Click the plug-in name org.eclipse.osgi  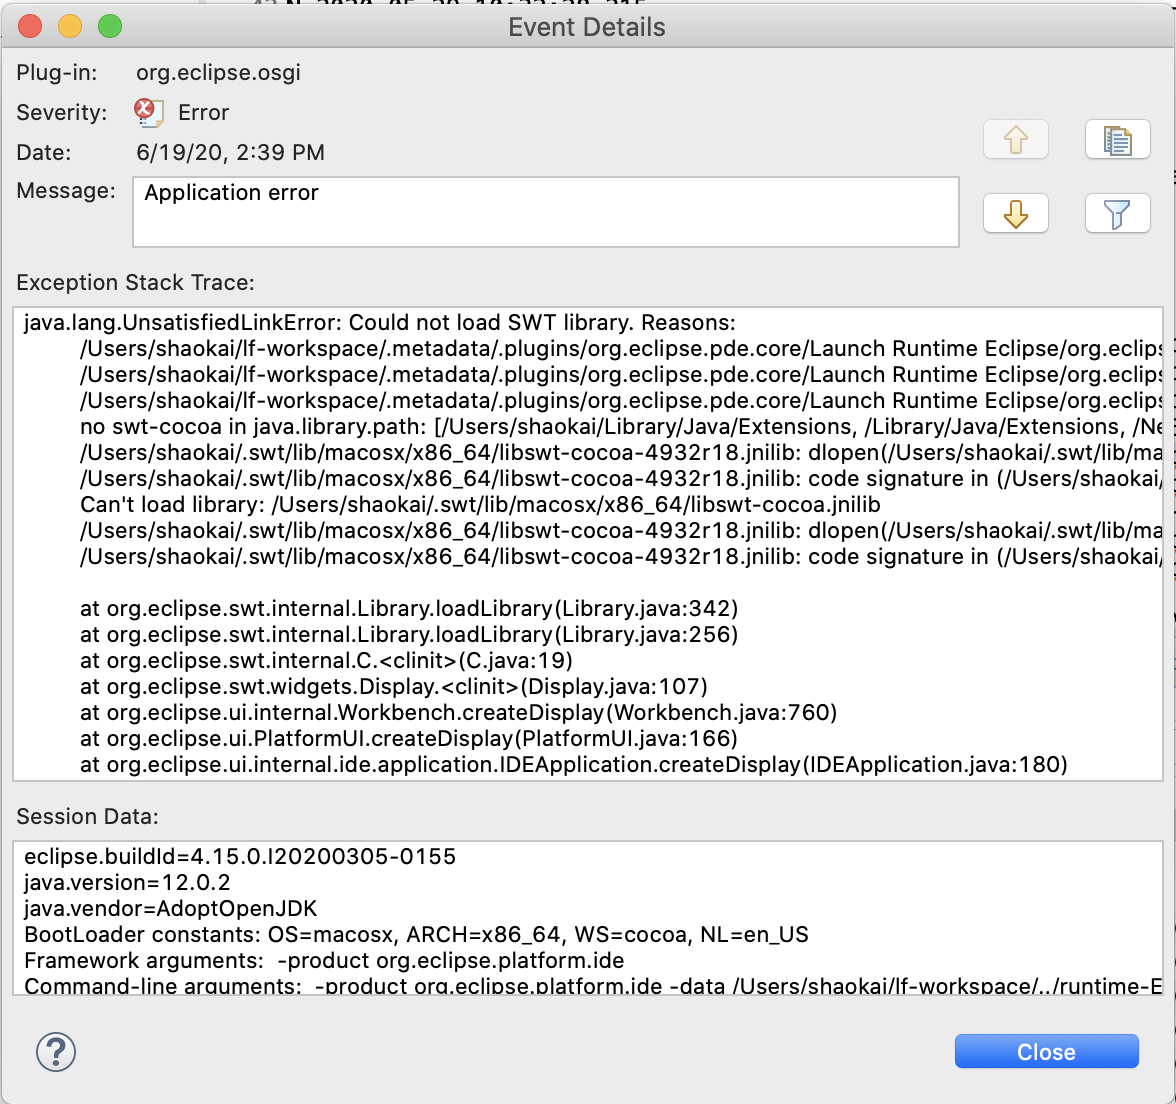click(x=218, y=73)
